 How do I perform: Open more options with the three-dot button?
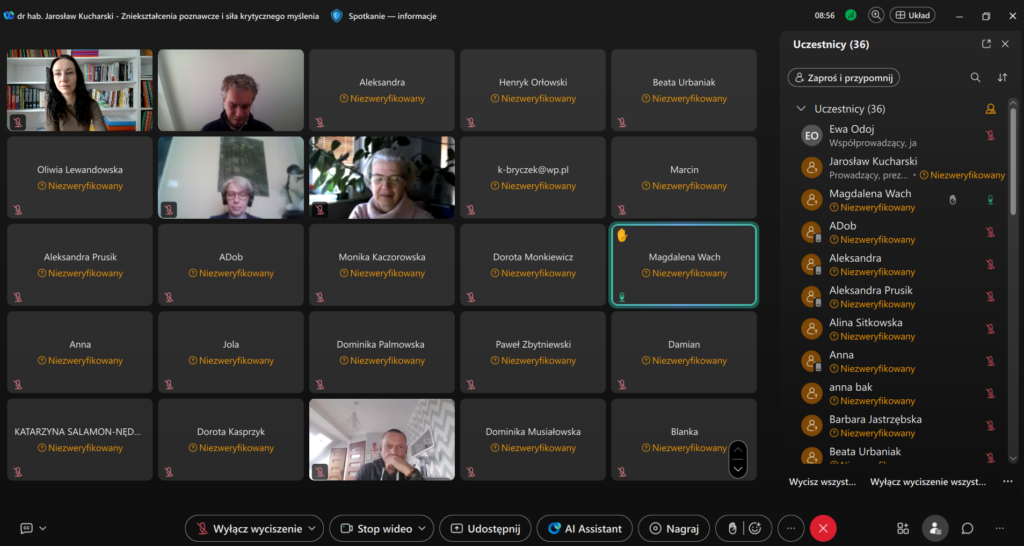791,528
